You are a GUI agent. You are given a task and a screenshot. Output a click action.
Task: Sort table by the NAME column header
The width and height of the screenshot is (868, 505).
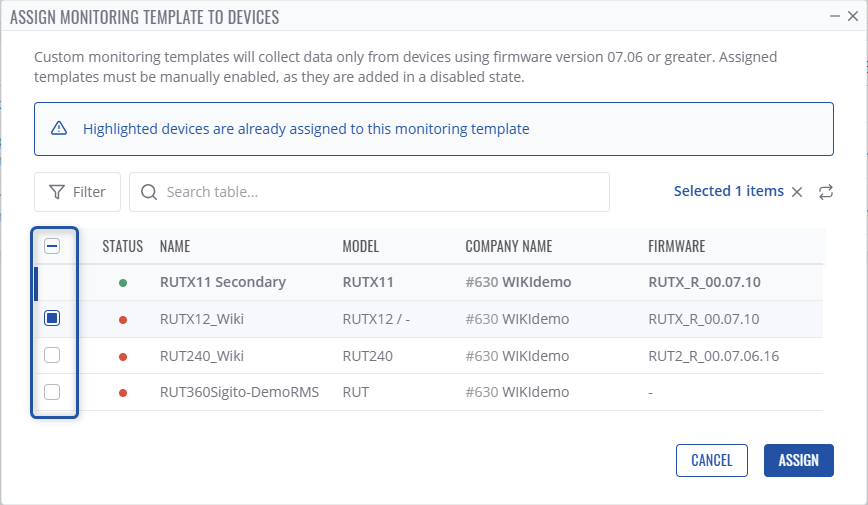[x=175, y=246]
